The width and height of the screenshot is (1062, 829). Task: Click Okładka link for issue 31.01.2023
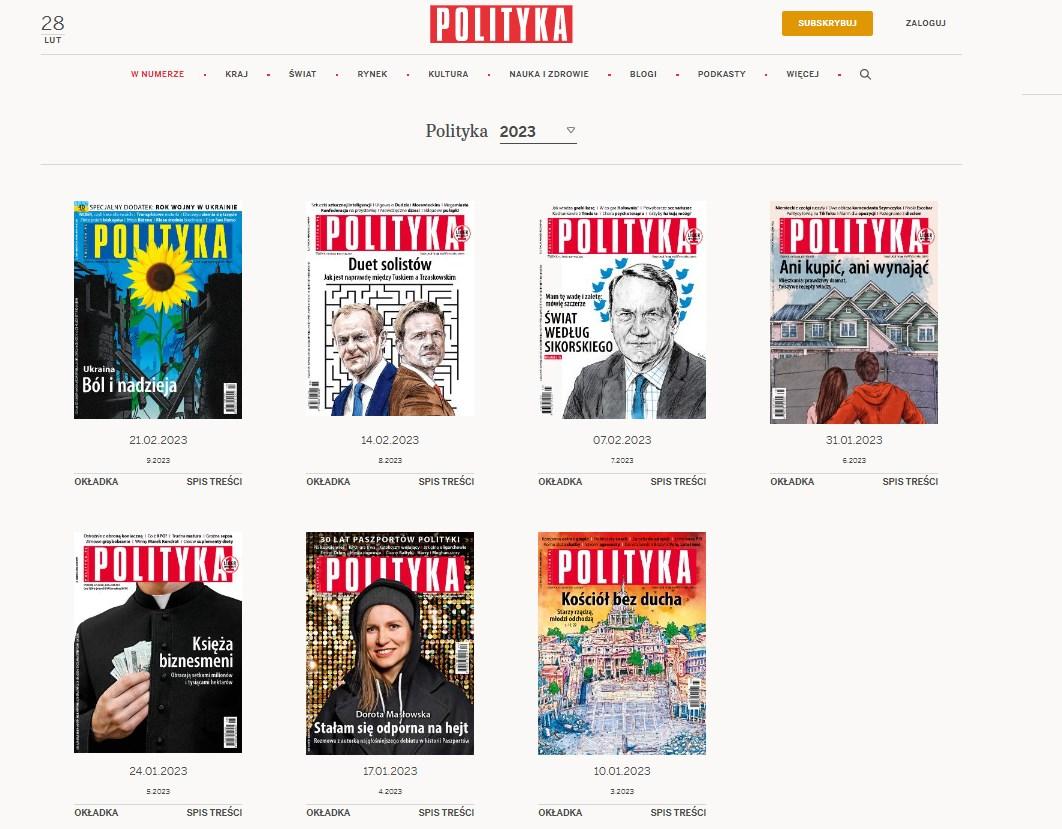[792, 482]
